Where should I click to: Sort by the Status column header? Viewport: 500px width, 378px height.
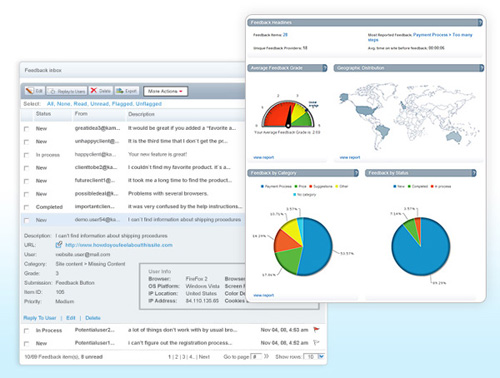tap(43, 114)
